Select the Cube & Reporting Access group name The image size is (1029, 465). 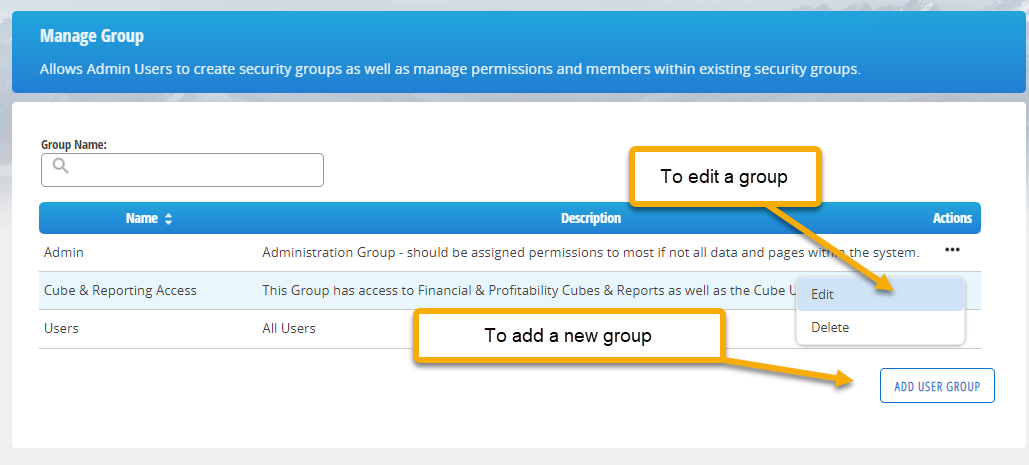[120, 291]
